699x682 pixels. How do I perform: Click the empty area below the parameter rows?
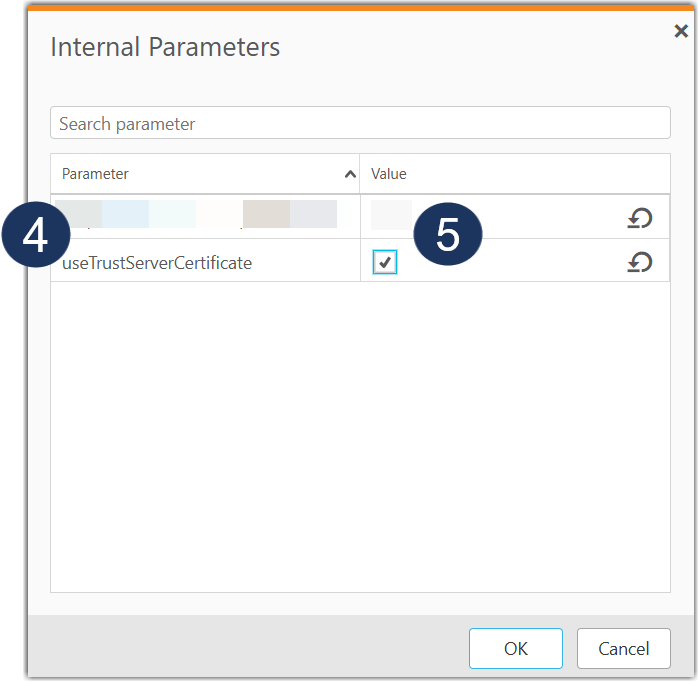360,430
